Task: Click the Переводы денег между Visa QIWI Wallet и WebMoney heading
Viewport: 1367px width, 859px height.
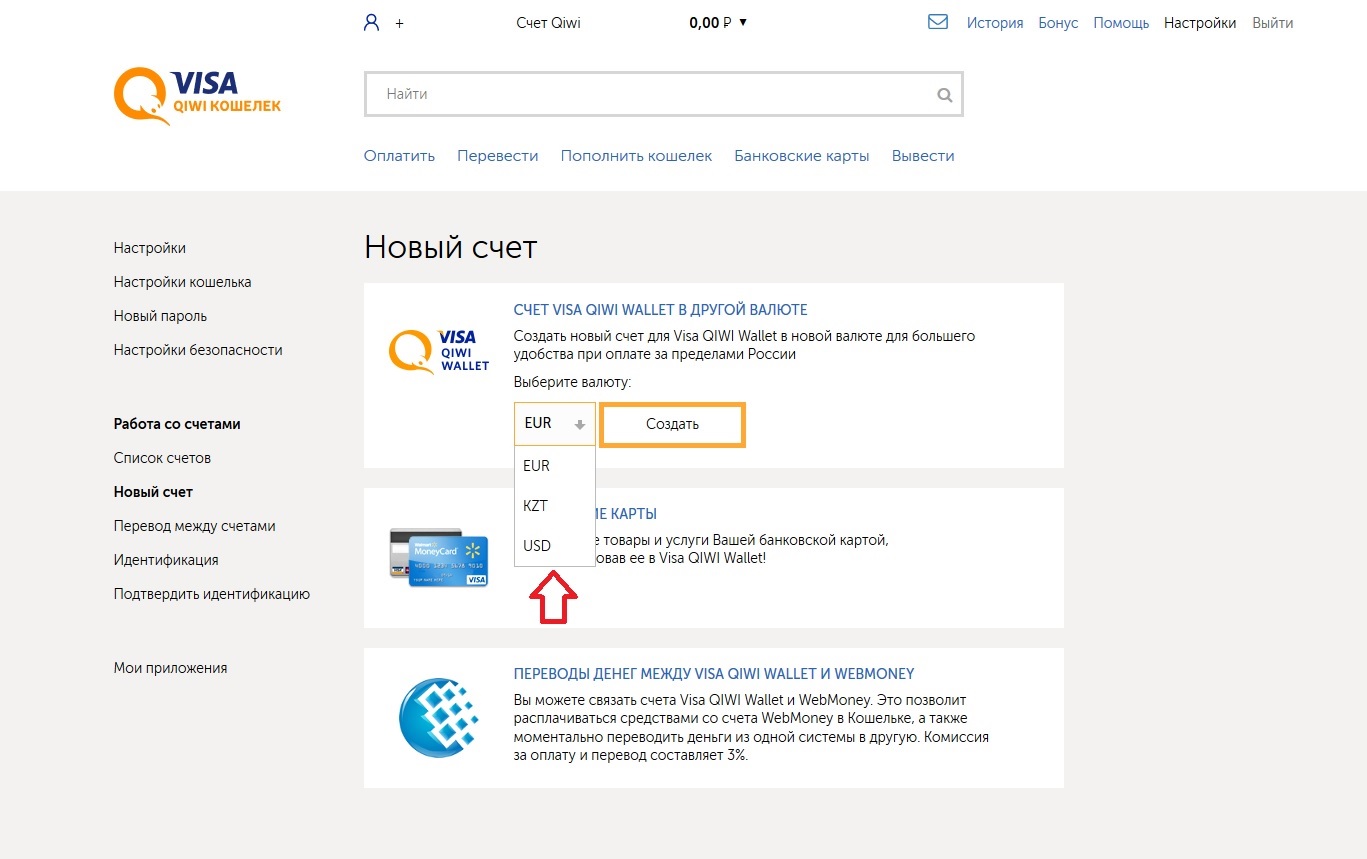Action: (714, 674)
